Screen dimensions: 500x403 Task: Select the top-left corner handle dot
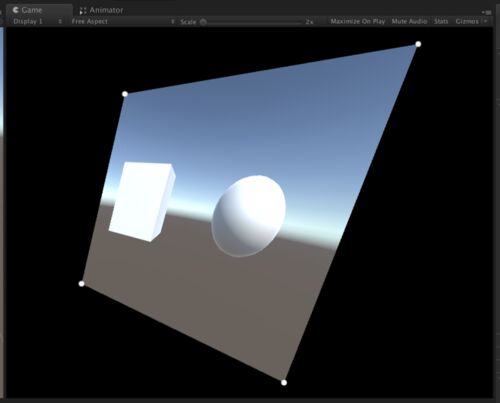tap(125, 94)
